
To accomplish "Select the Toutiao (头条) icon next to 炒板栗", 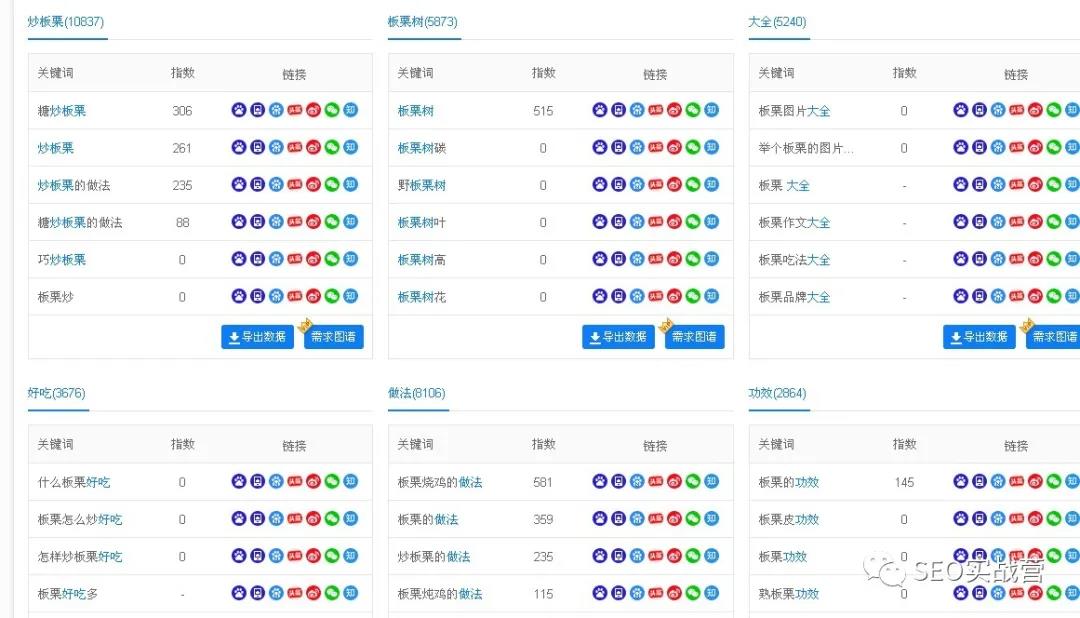I will coord(294,148).
